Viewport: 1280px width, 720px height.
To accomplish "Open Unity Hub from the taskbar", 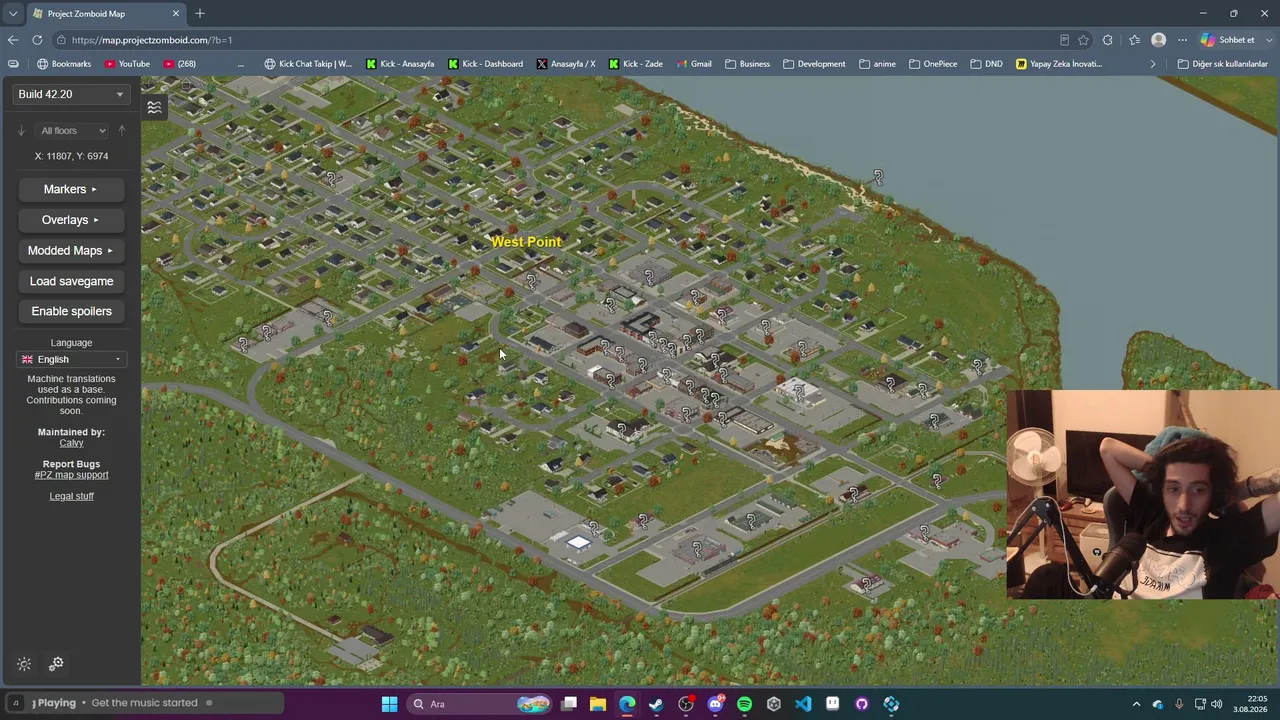I will point(773,704).
